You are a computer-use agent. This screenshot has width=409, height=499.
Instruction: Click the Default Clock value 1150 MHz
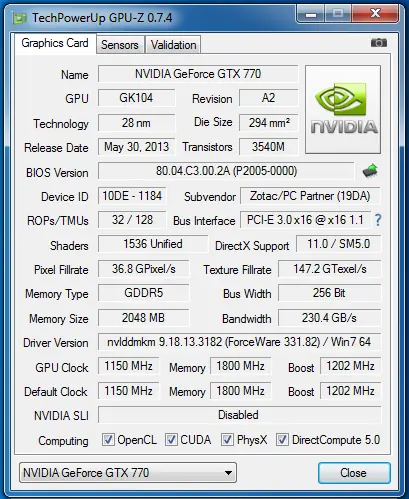pos(128,391)
